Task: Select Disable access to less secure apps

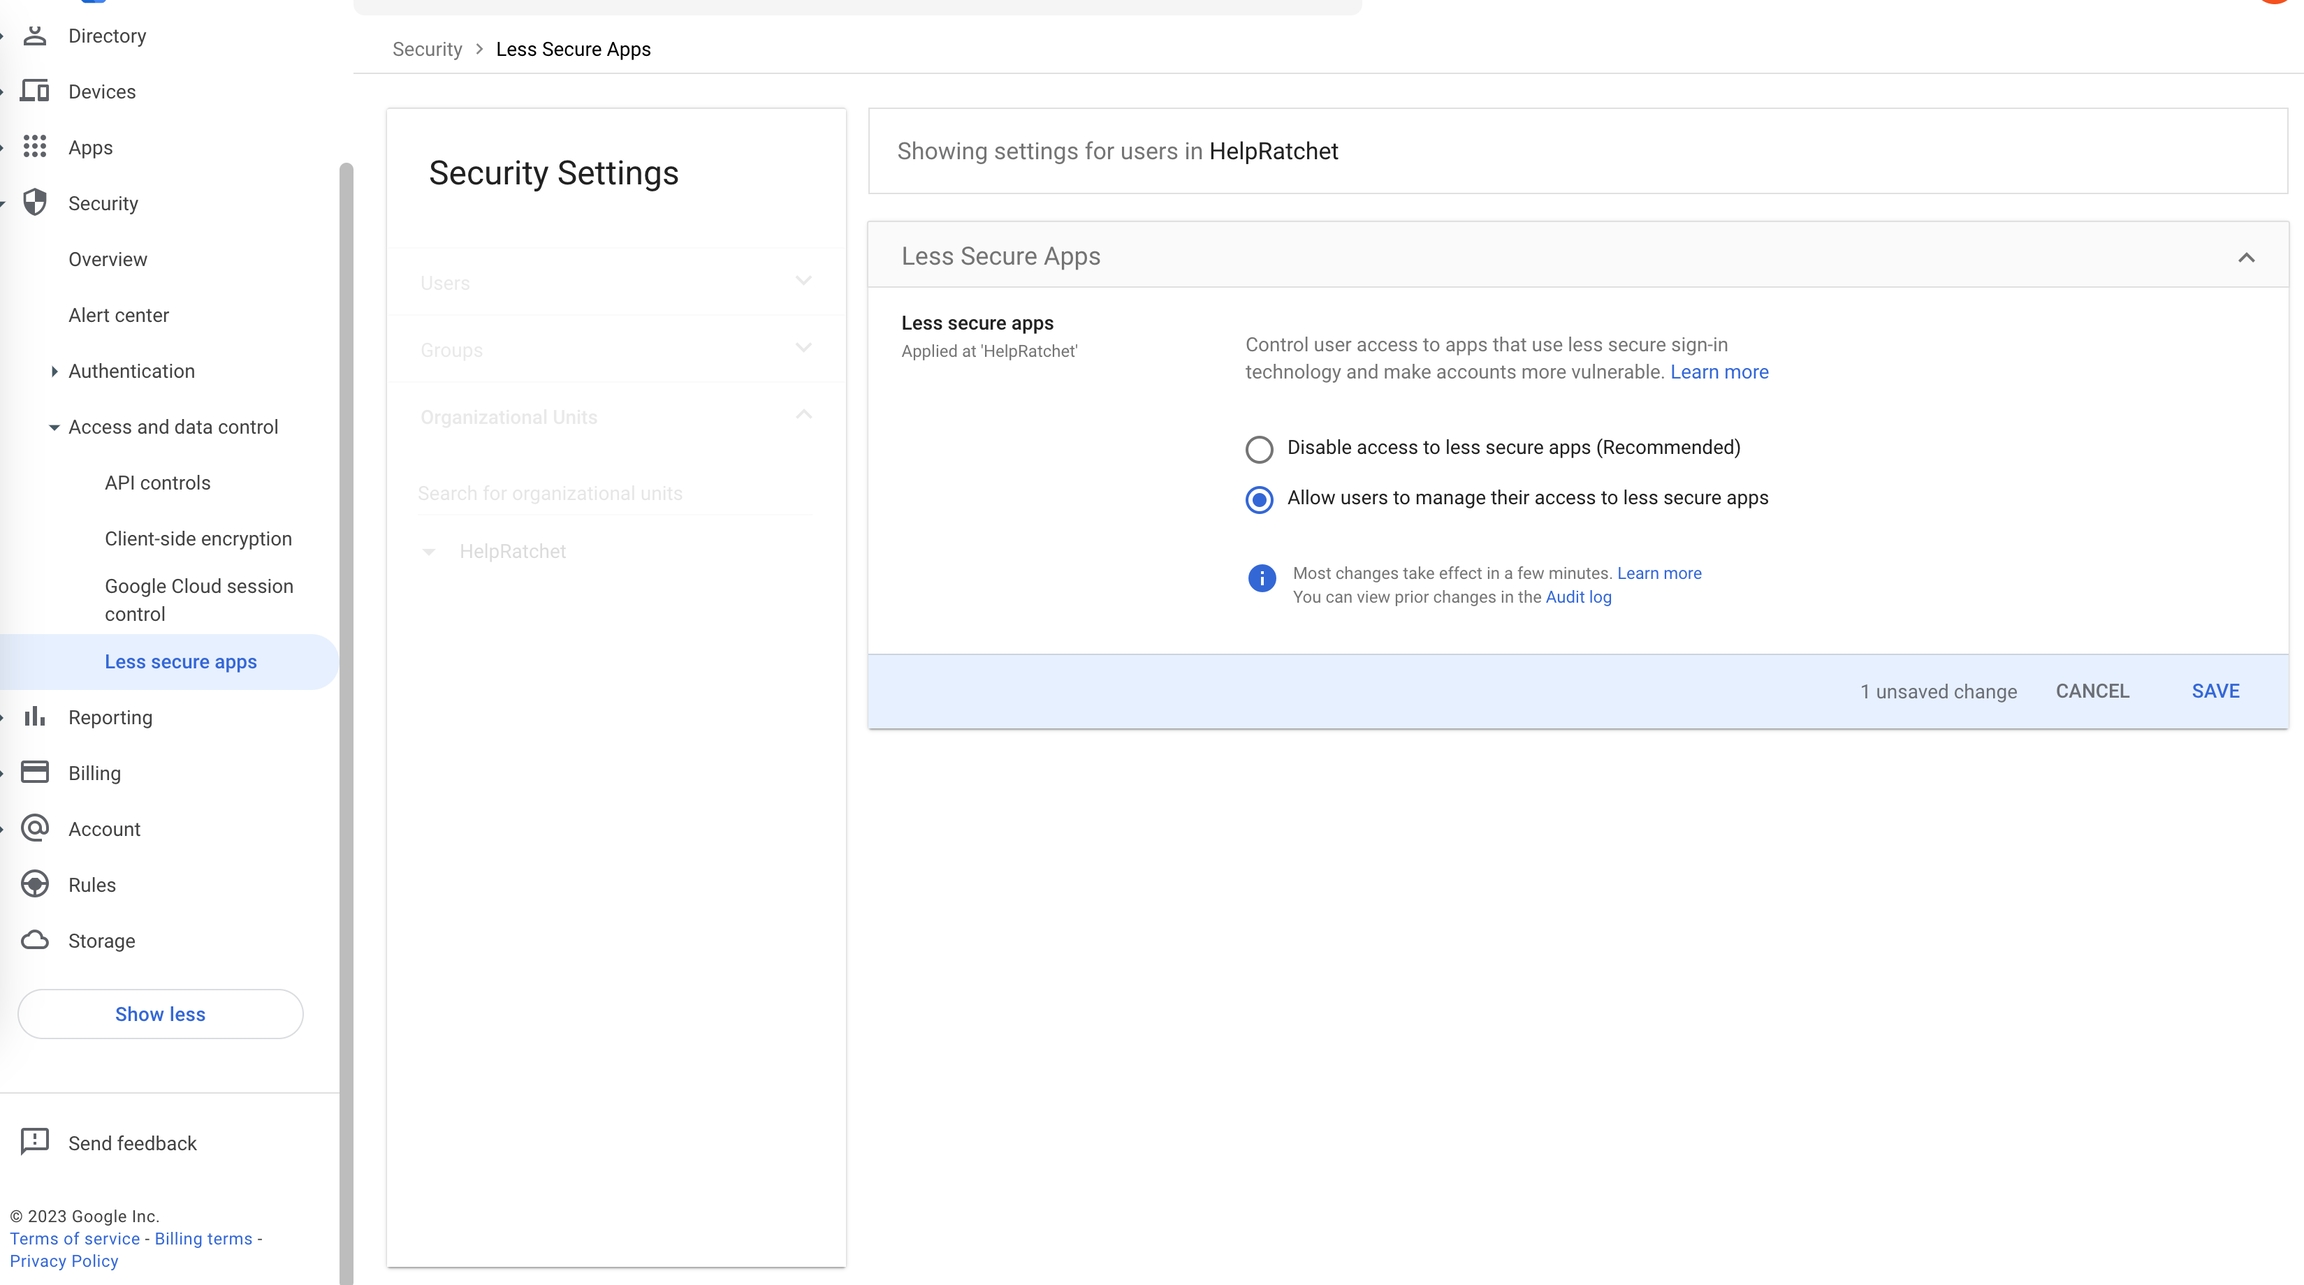Action: click(x=1259, y=449)
